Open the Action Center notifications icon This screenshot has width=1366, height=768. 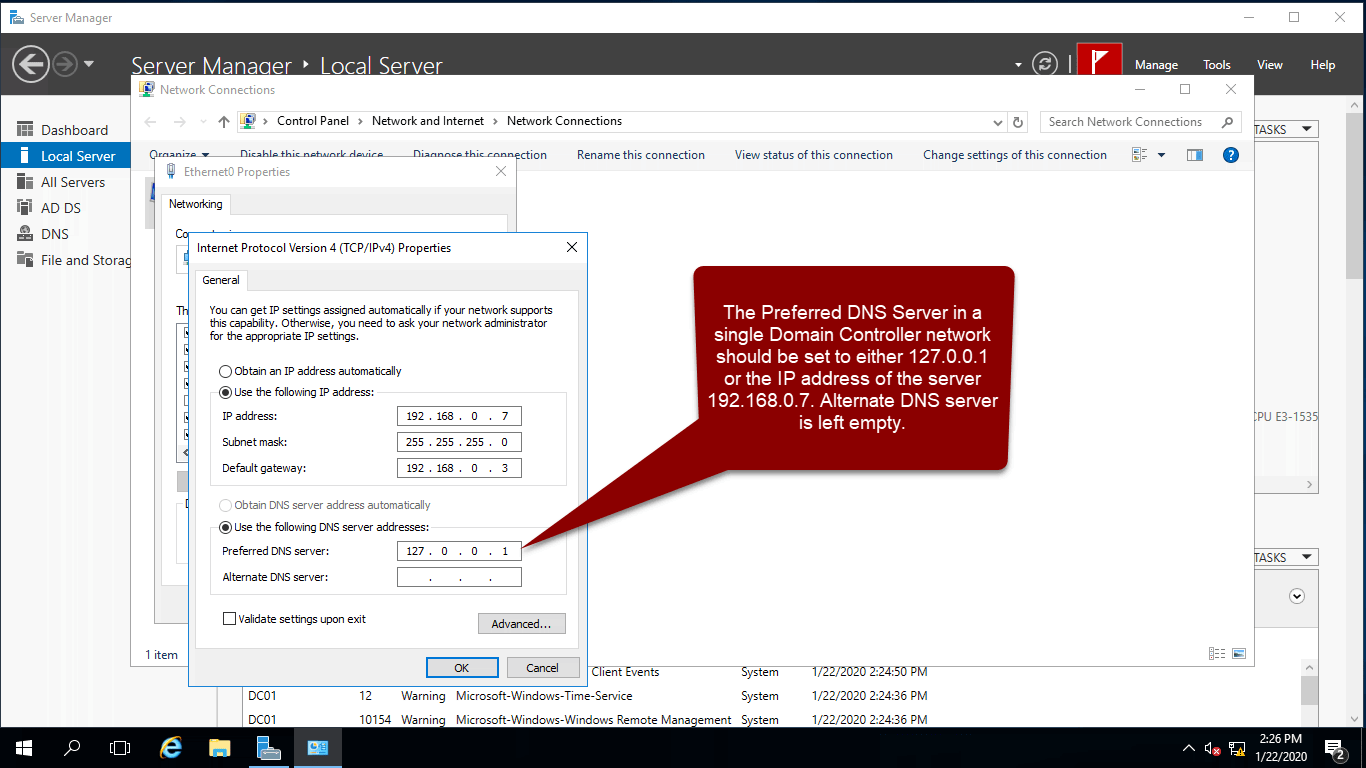point(1334,748)
